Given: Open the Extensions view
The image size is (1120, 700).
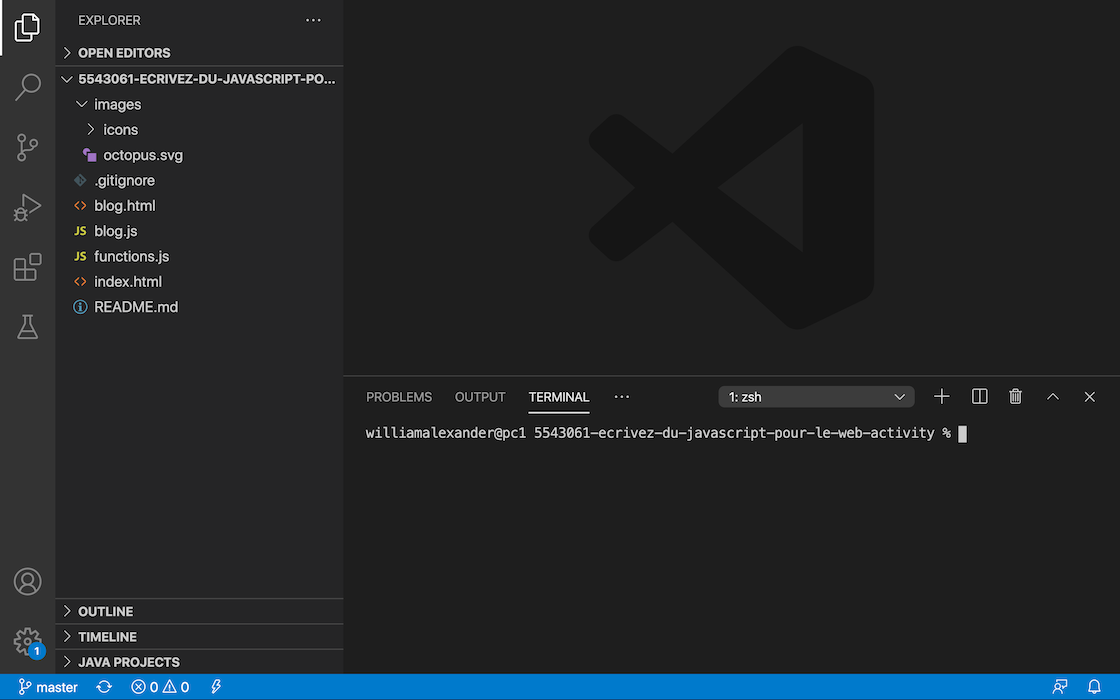Looking at the screenshot, I should 27,267.
